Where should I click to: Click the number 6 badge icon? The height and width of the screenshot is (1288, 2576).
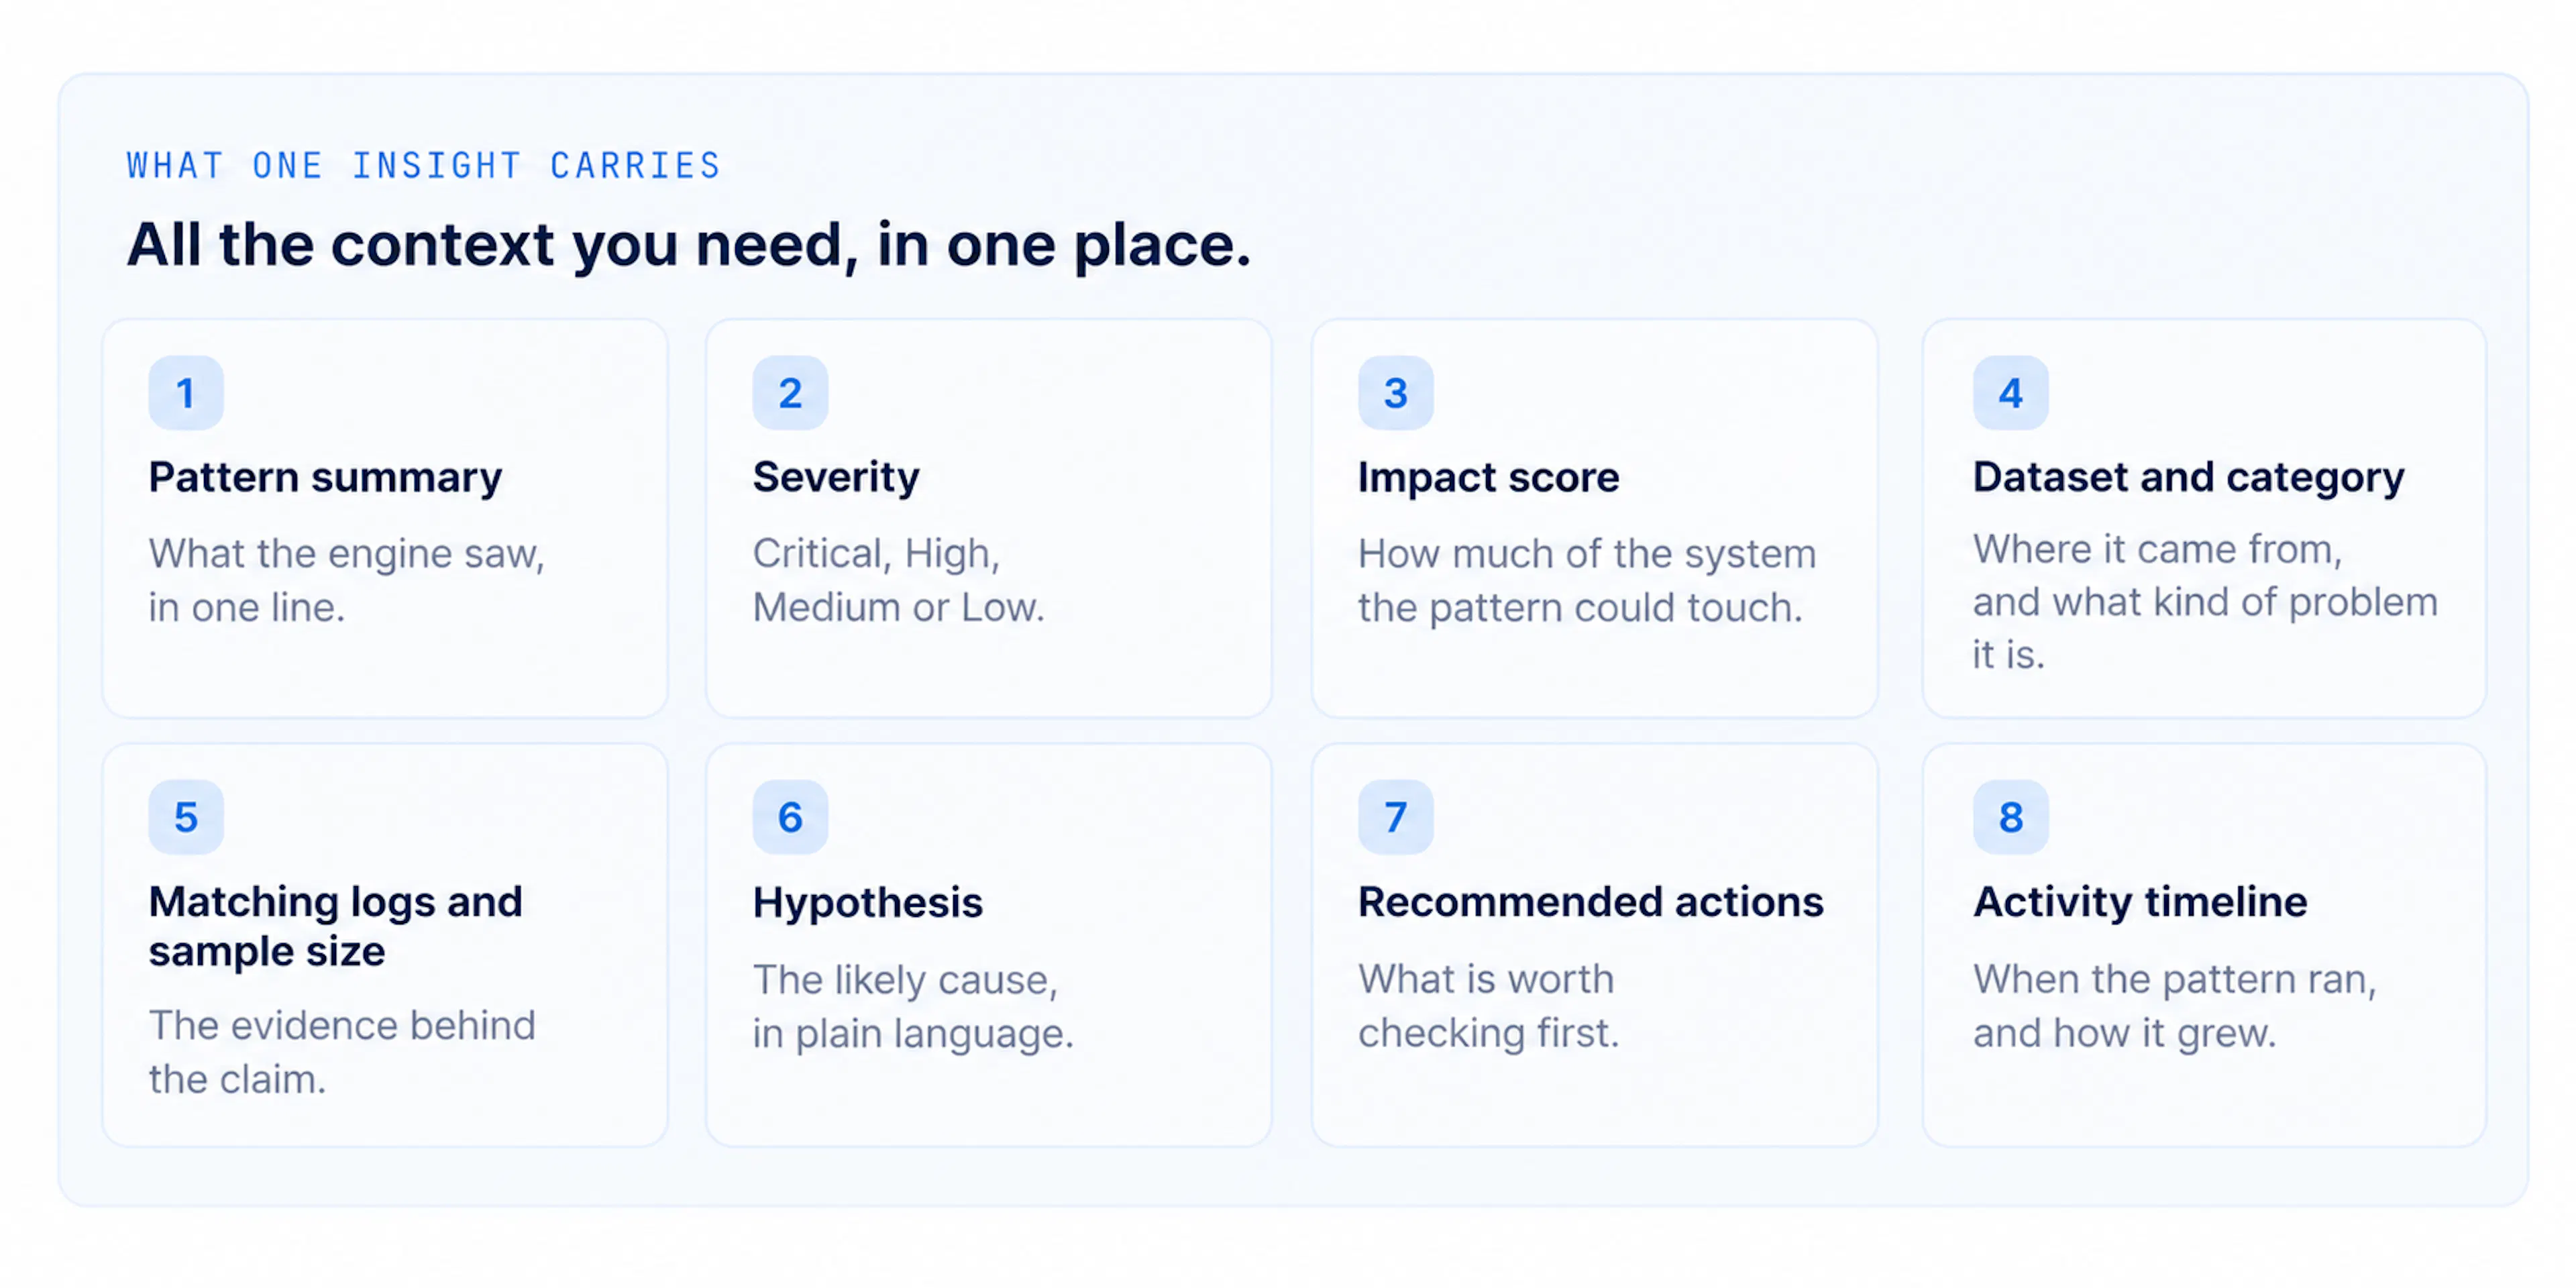[x=790, y=817]
